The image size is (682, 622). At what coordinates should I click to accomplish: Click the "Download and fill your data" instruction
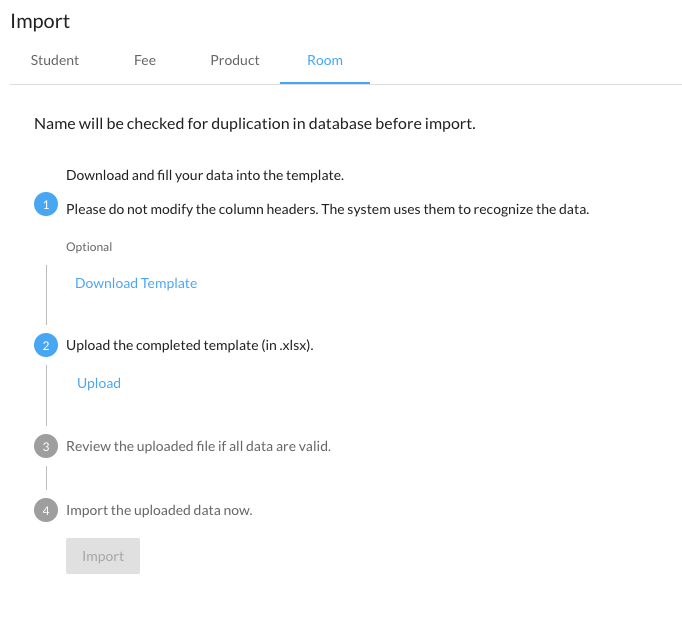pyautogui.click(x=205, y=175)
